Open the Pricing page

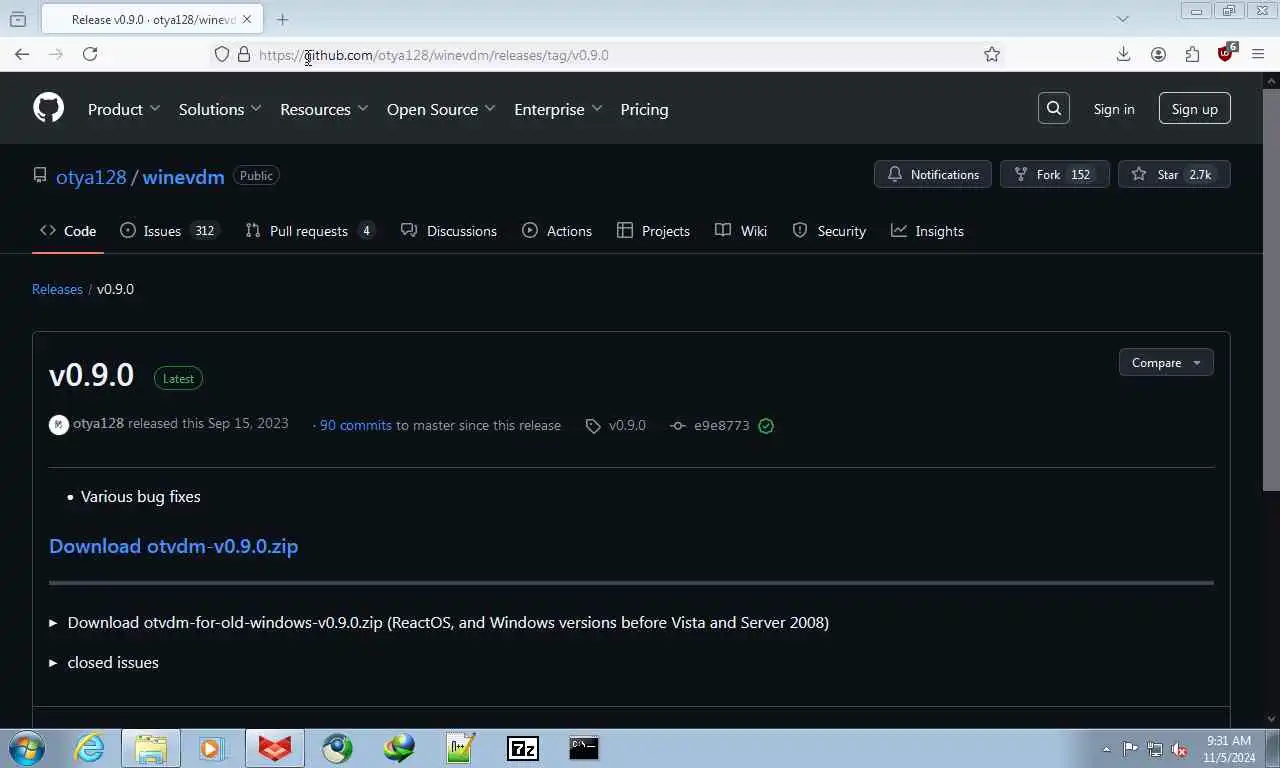644,109
